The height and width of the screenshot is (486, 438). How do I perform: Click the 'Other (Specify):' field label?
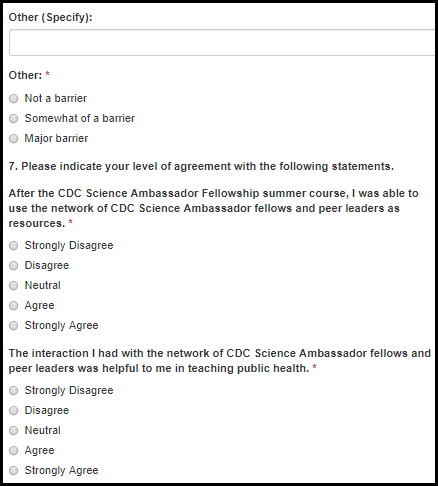(x=50, y=17)
